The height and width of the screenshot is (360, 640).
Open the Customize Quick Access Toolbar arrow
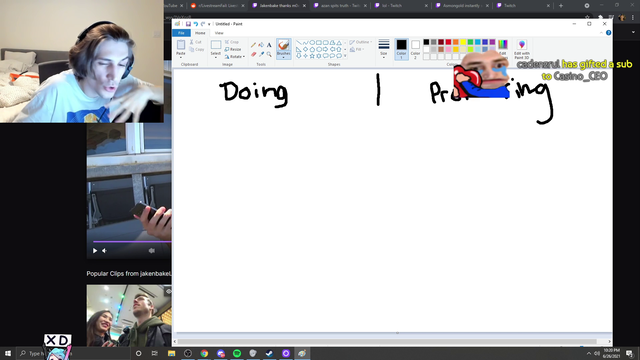click(x=209, y=24)
